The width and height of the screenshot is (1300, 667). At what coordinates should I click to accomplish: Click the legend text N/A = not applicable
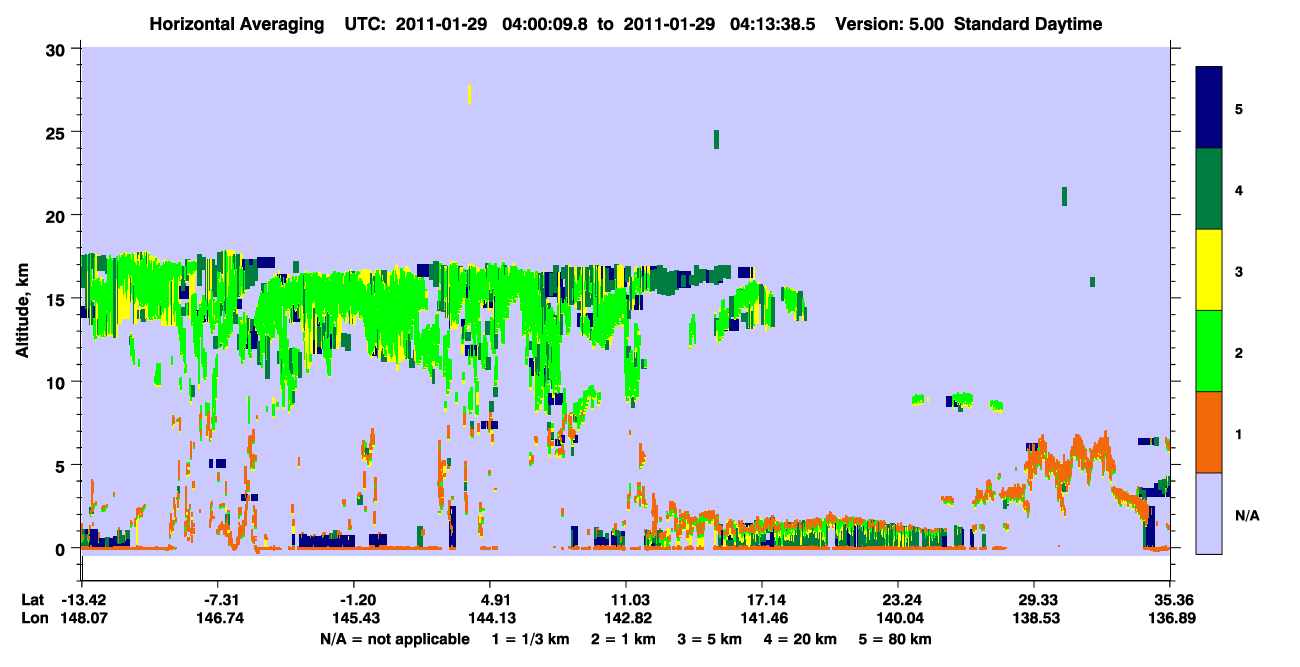point(394,639)
